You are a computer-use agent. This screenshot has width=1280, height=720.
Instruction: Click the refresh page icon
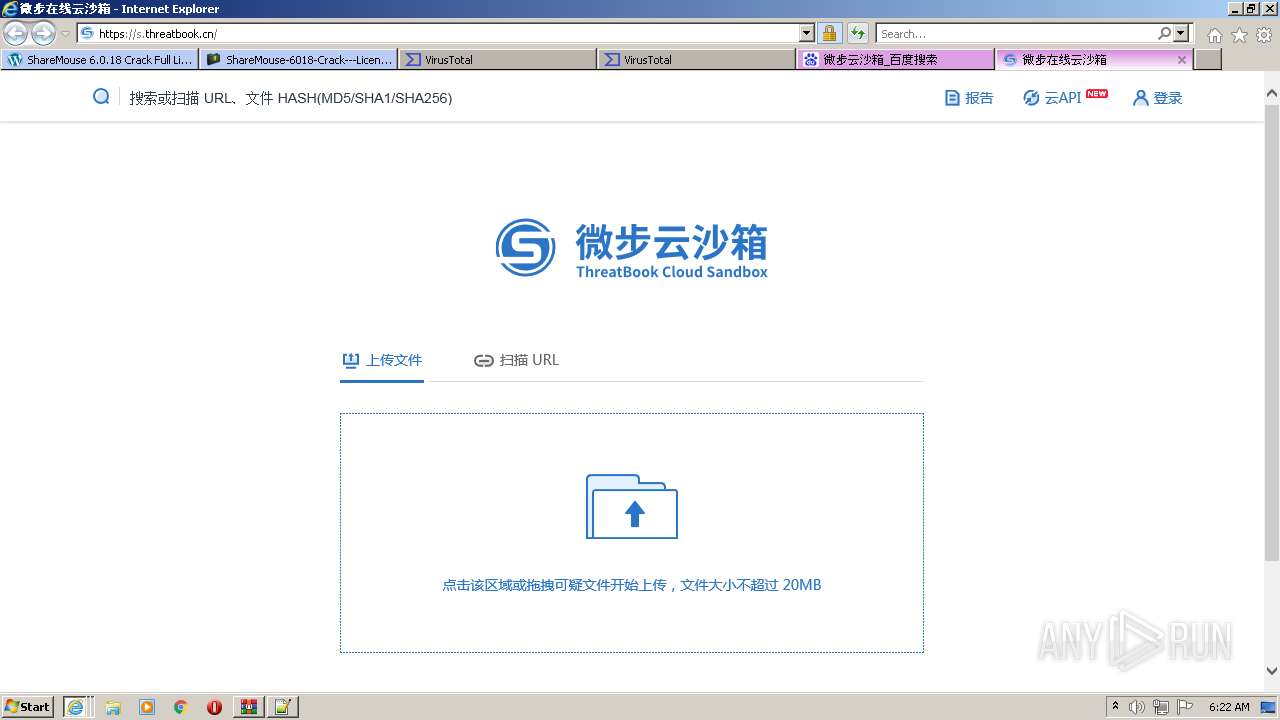point(858,33)
